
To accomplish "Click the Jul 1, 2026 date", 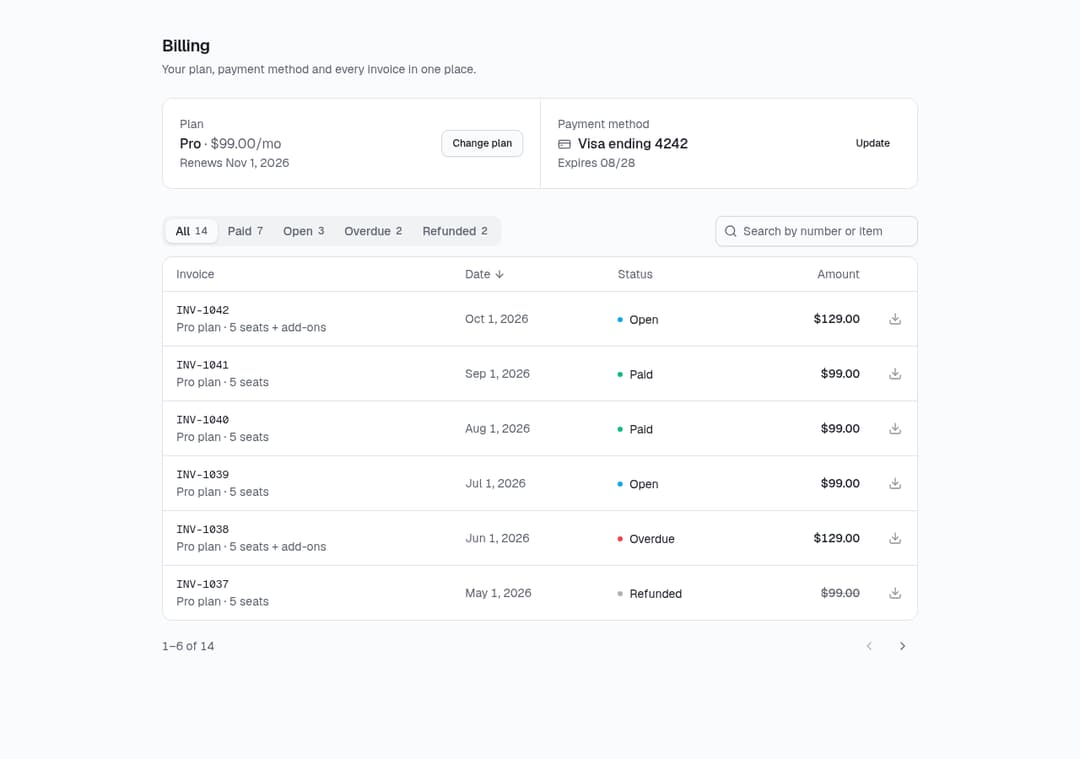I will [495, 484].
